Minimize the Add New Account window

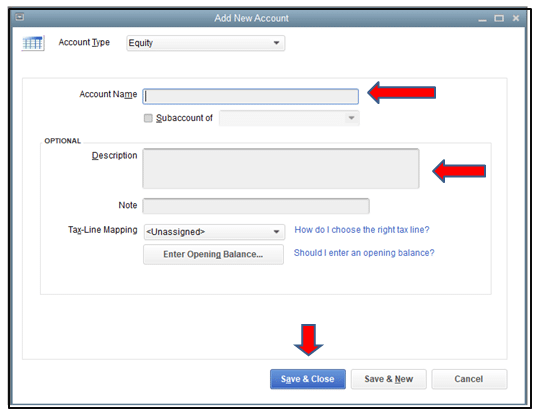coord(482,19)
